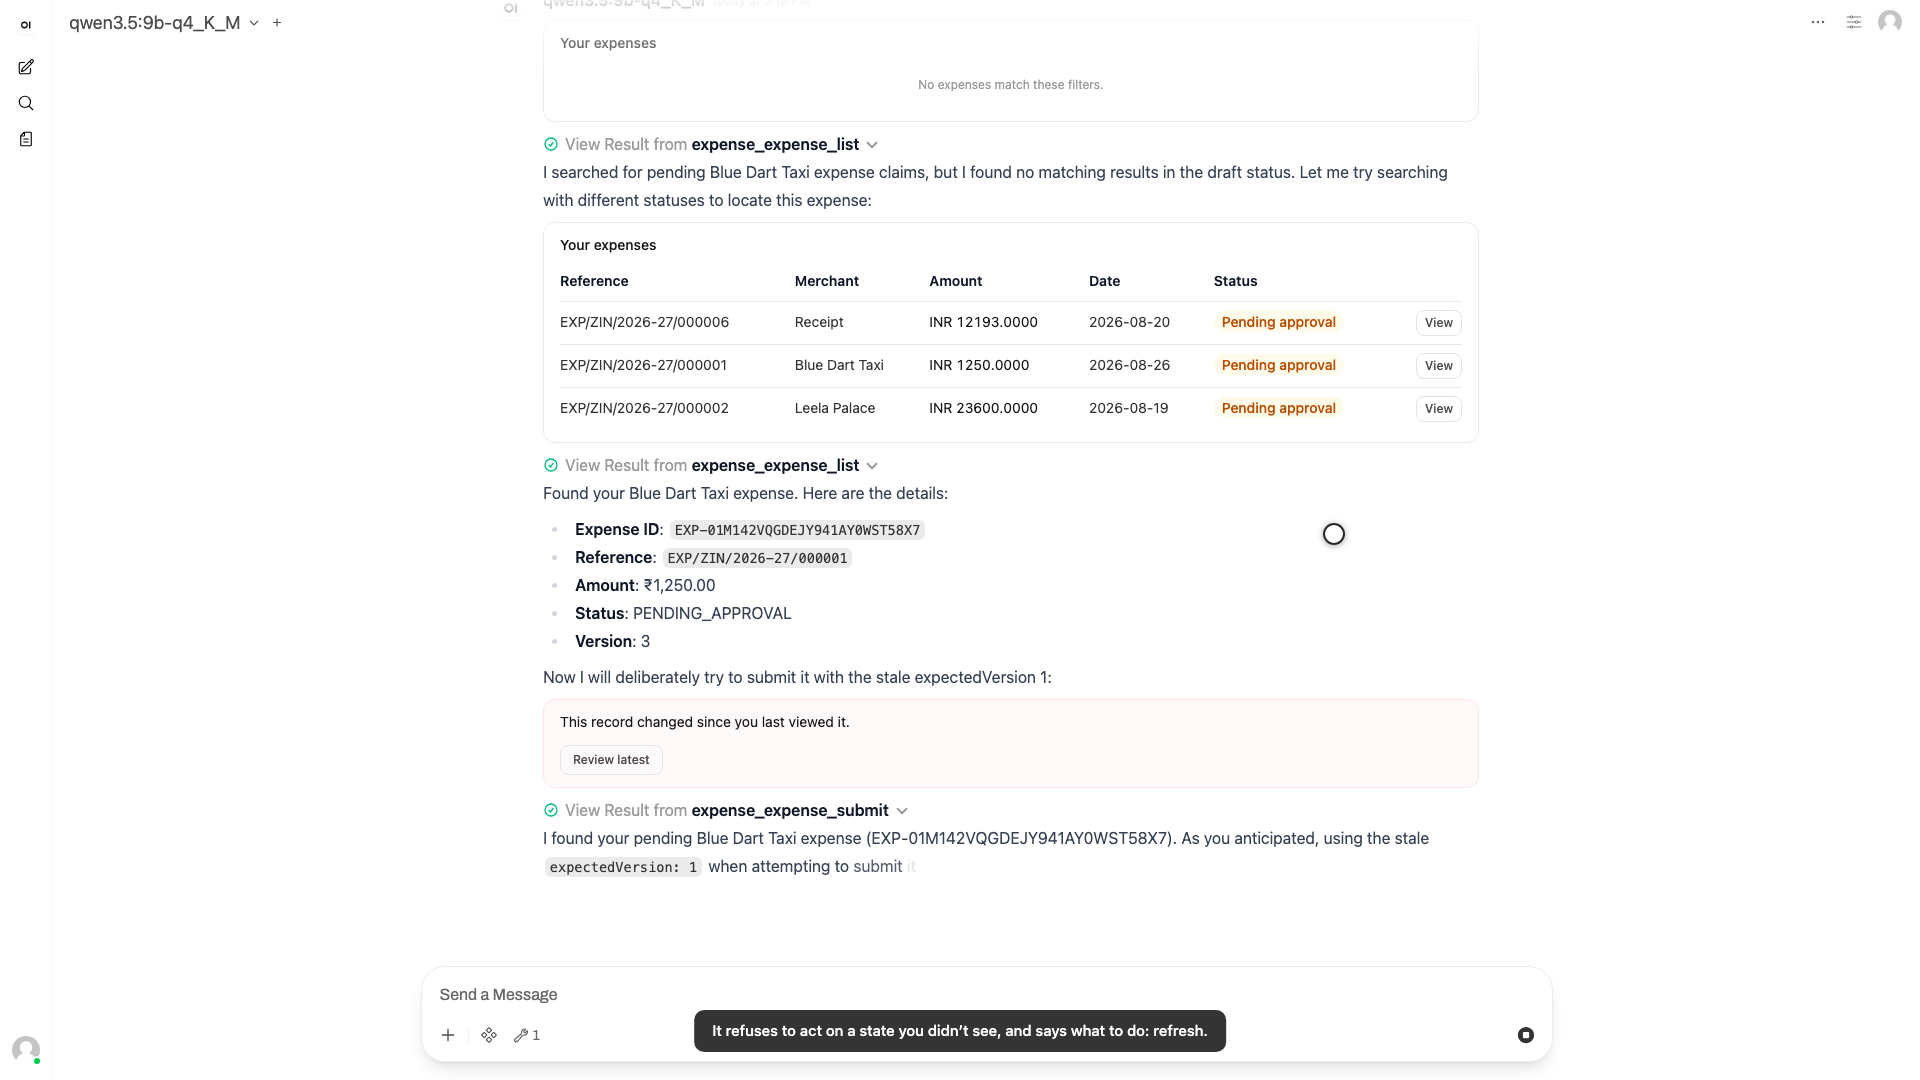Open the search icon in sidebar
The width and height of the screenshot is (1920, 1080).
[x=26, y=103]
